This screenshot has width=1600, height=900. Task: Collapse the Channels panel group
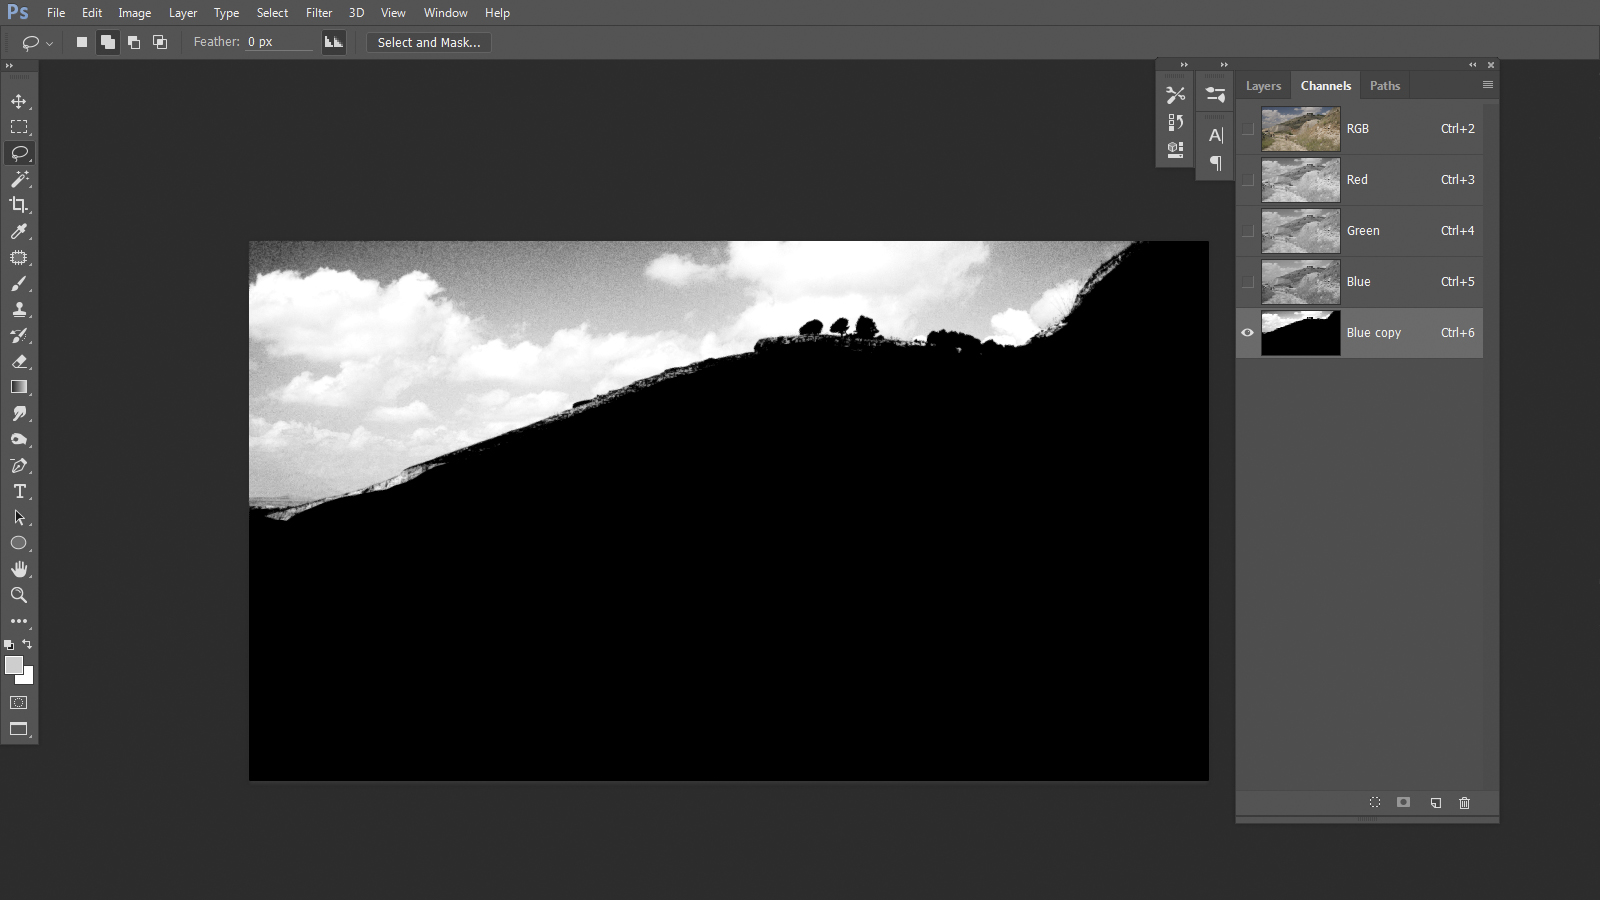1472,65
